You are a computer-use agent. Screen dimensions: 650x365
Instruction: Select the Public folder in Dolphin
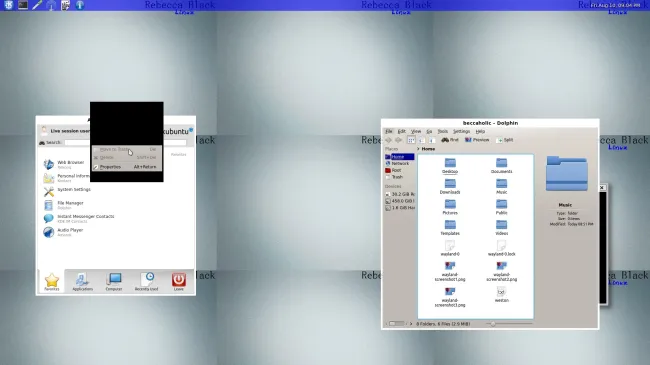501,207
